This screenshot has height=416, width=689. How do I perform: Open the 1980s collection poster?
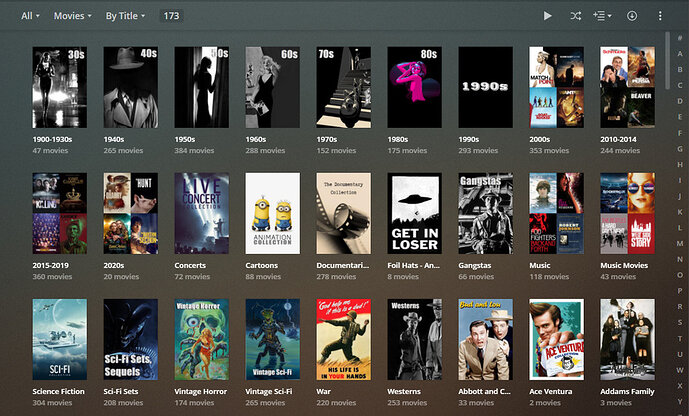coord(414,87)
